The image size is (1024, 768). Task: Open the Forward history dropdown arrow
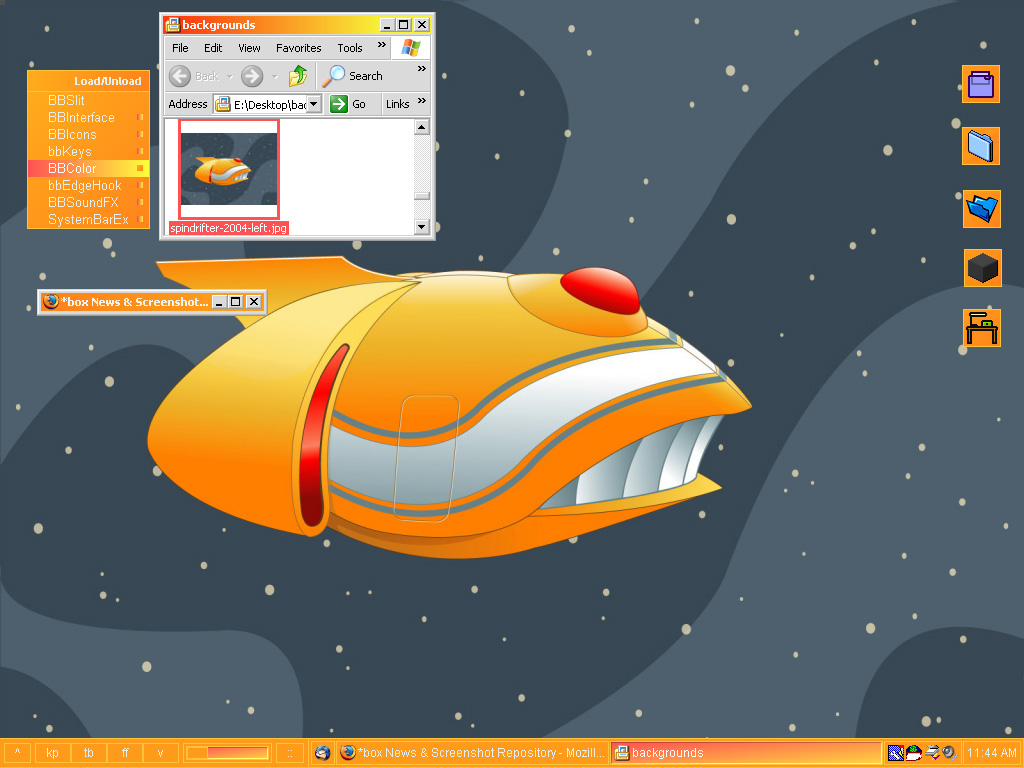tap(275, 77)
